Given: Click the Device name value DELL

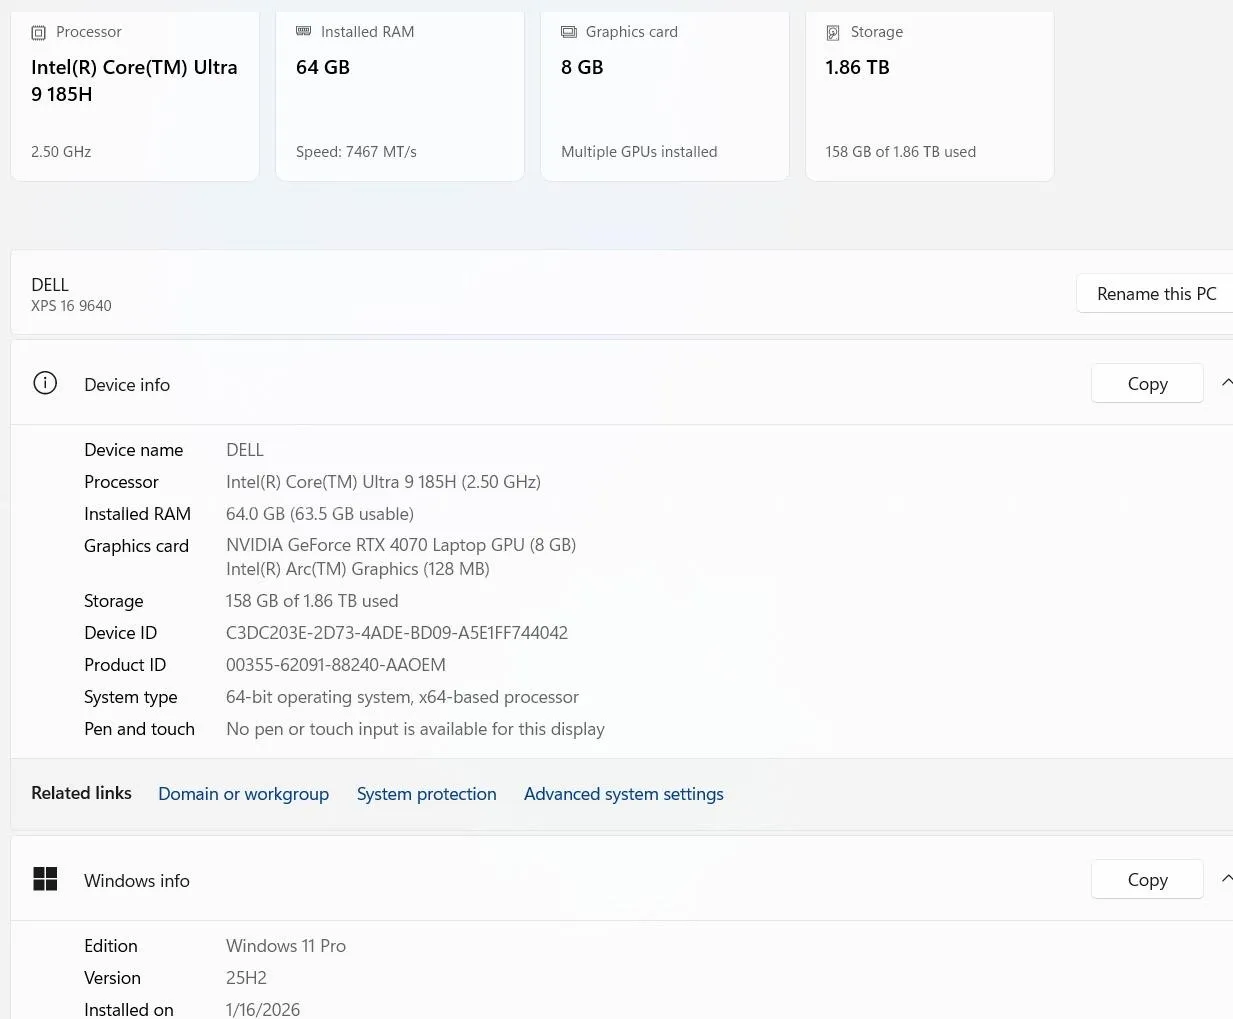Looking at the screenshot, I should click(x=245, y=450).
